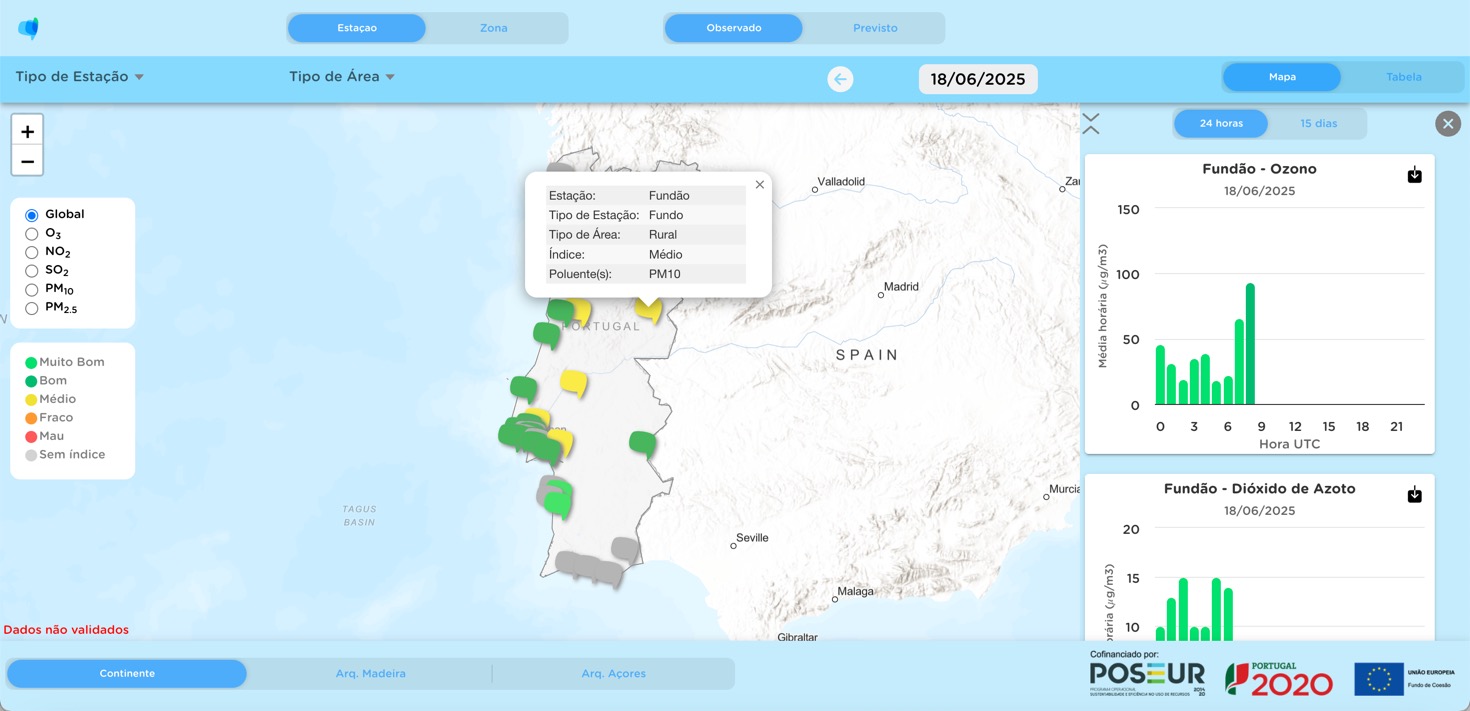This screenshot has height=711, width=1470.
Task: Close the charts panel with round X
Action: coord(1447,123)
